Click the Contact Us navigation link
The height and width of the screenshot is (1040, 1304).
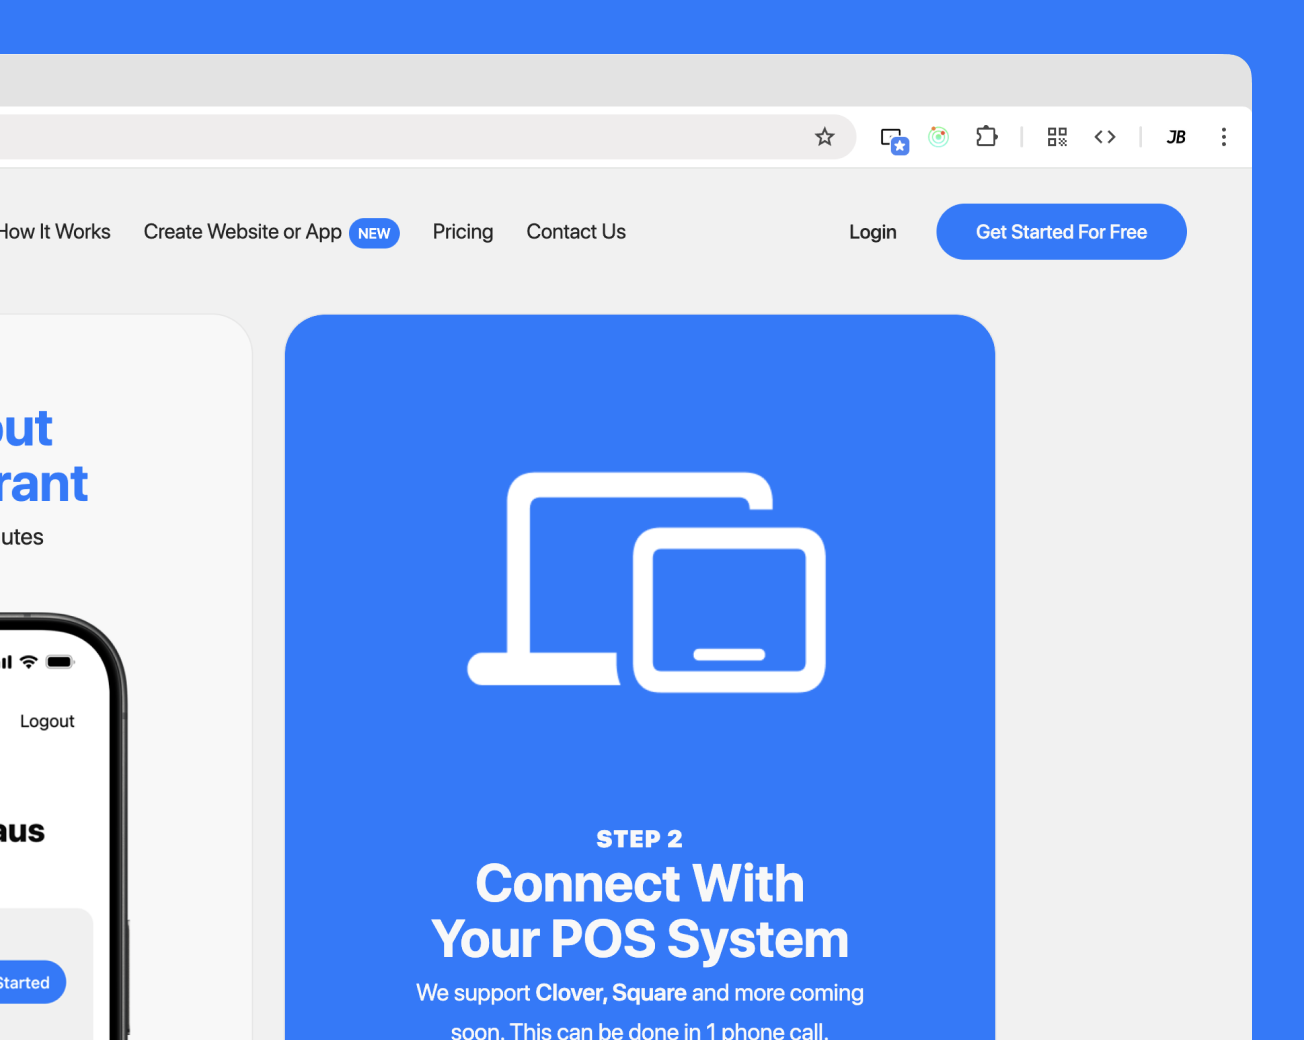coord(576,231)
